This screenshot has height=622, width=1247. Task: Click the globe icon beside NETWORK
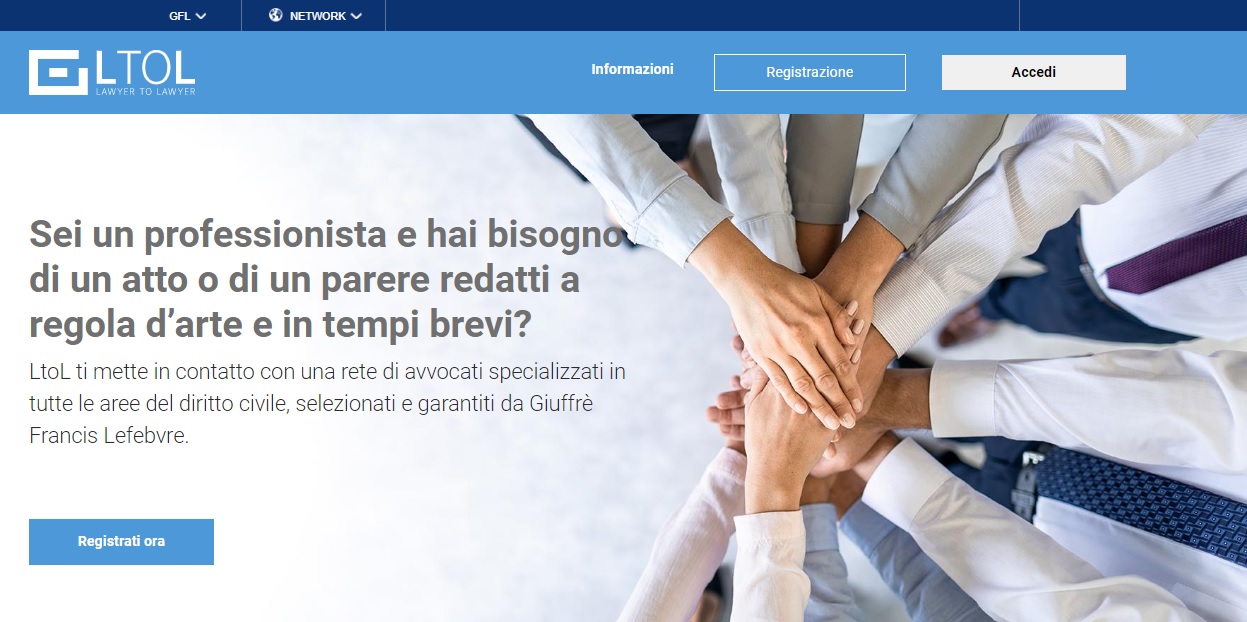click(276, 15)
